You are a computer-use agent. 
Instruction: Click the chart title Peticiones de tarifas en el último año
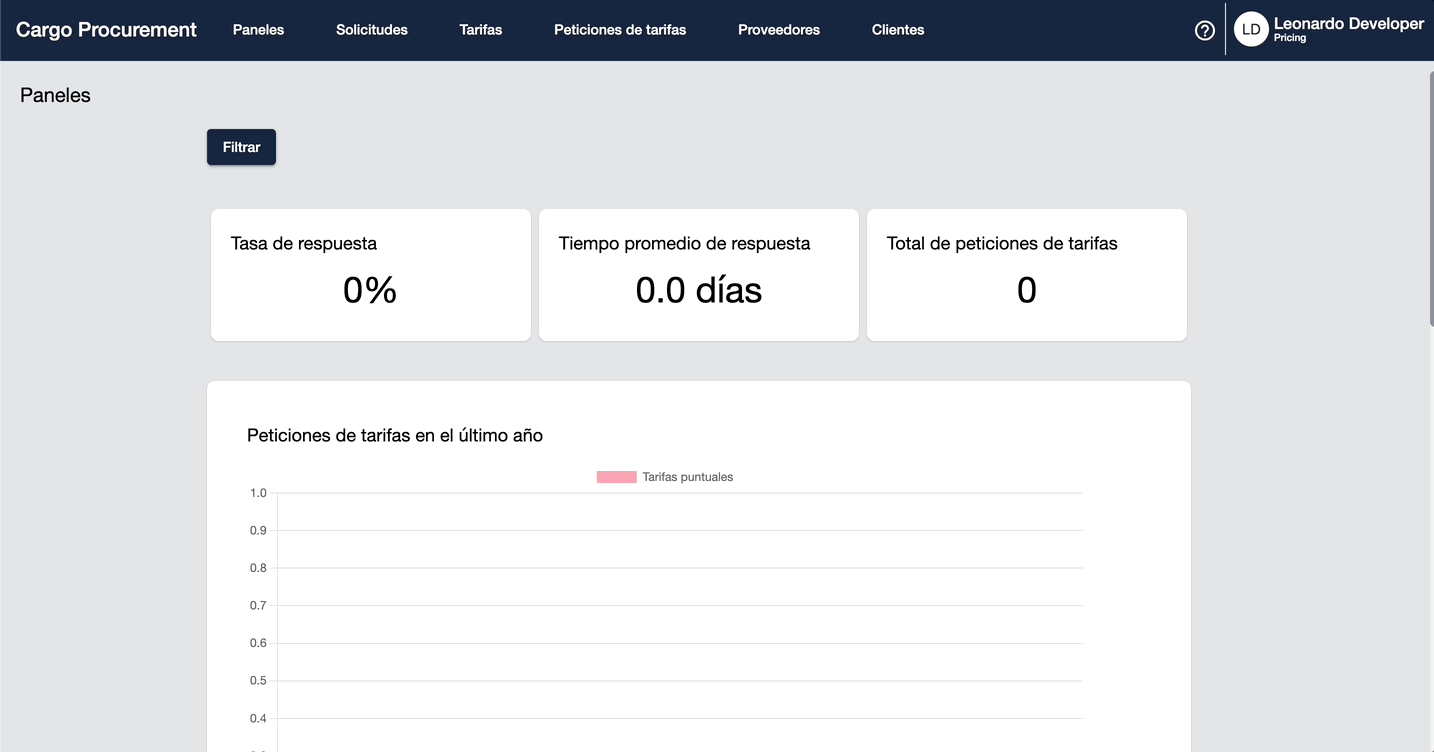[395, 435]
